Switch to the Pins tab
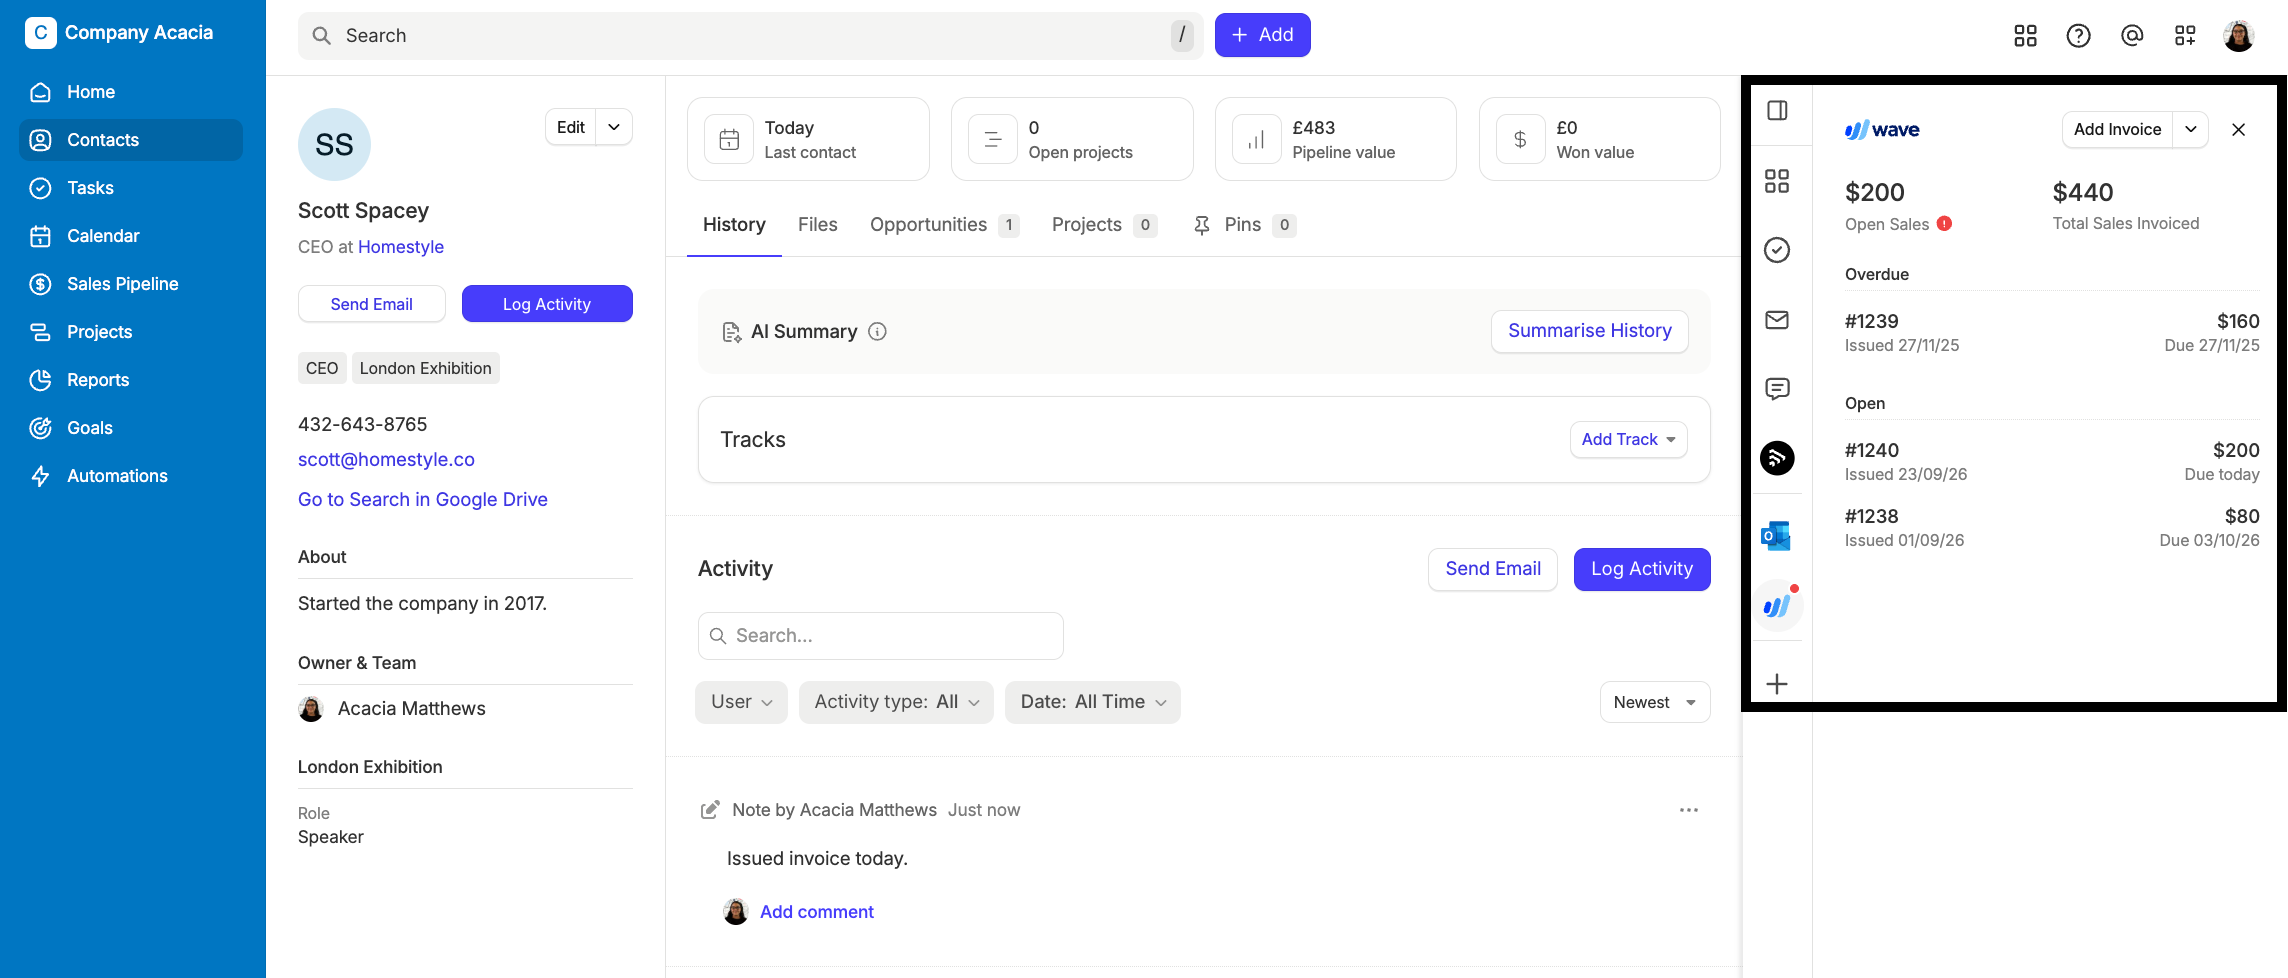Image resolution: width=2288 pixels, height=978 pixels. click(x=1244, y=225)
